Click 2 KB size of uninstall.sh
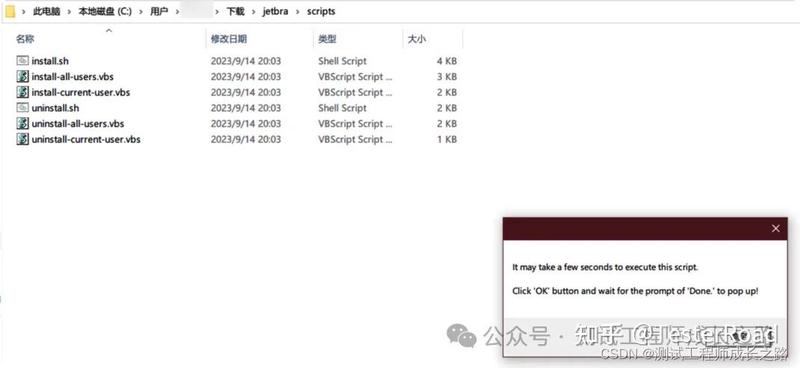 point(446,108)
